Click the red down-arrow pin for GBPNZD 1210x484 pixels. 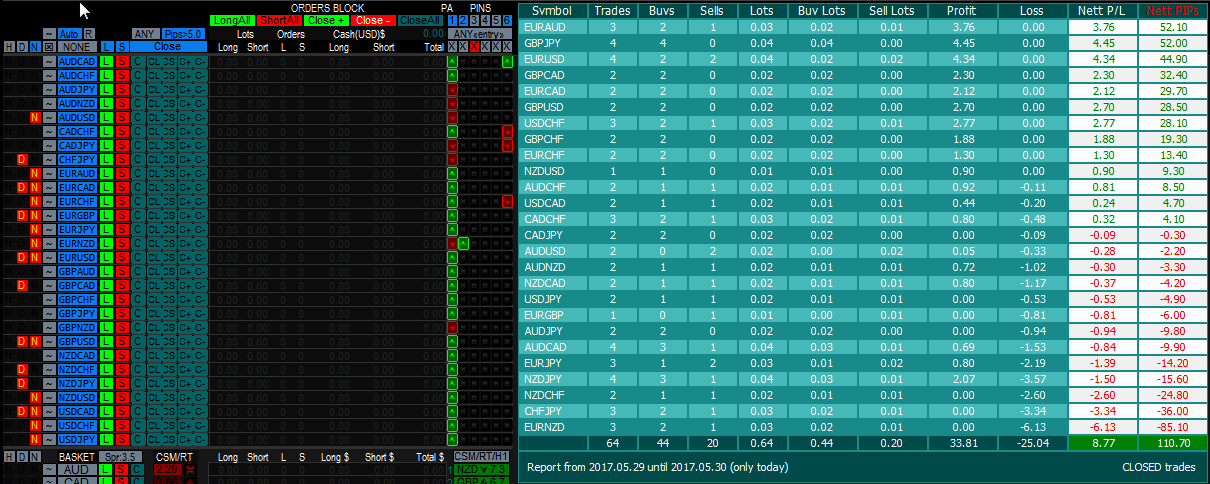pos(453,327)
